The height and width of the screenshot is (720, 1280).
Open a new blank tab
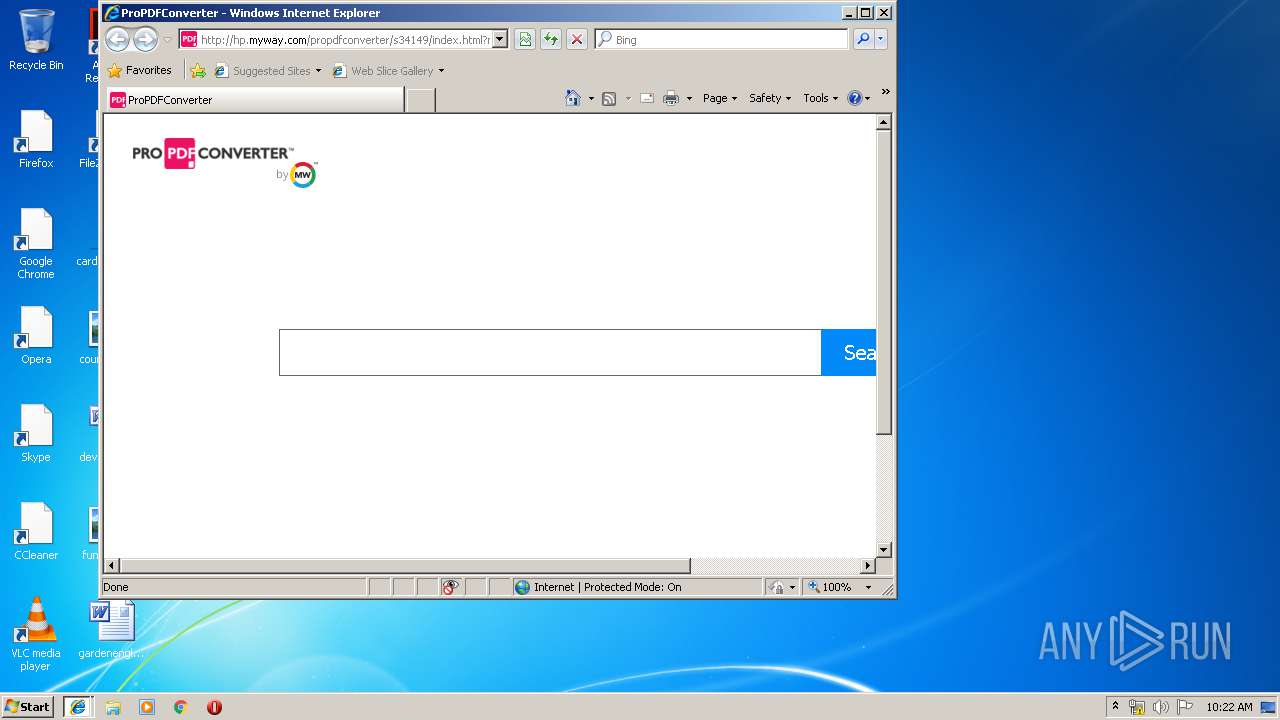[x=421, y=99]
